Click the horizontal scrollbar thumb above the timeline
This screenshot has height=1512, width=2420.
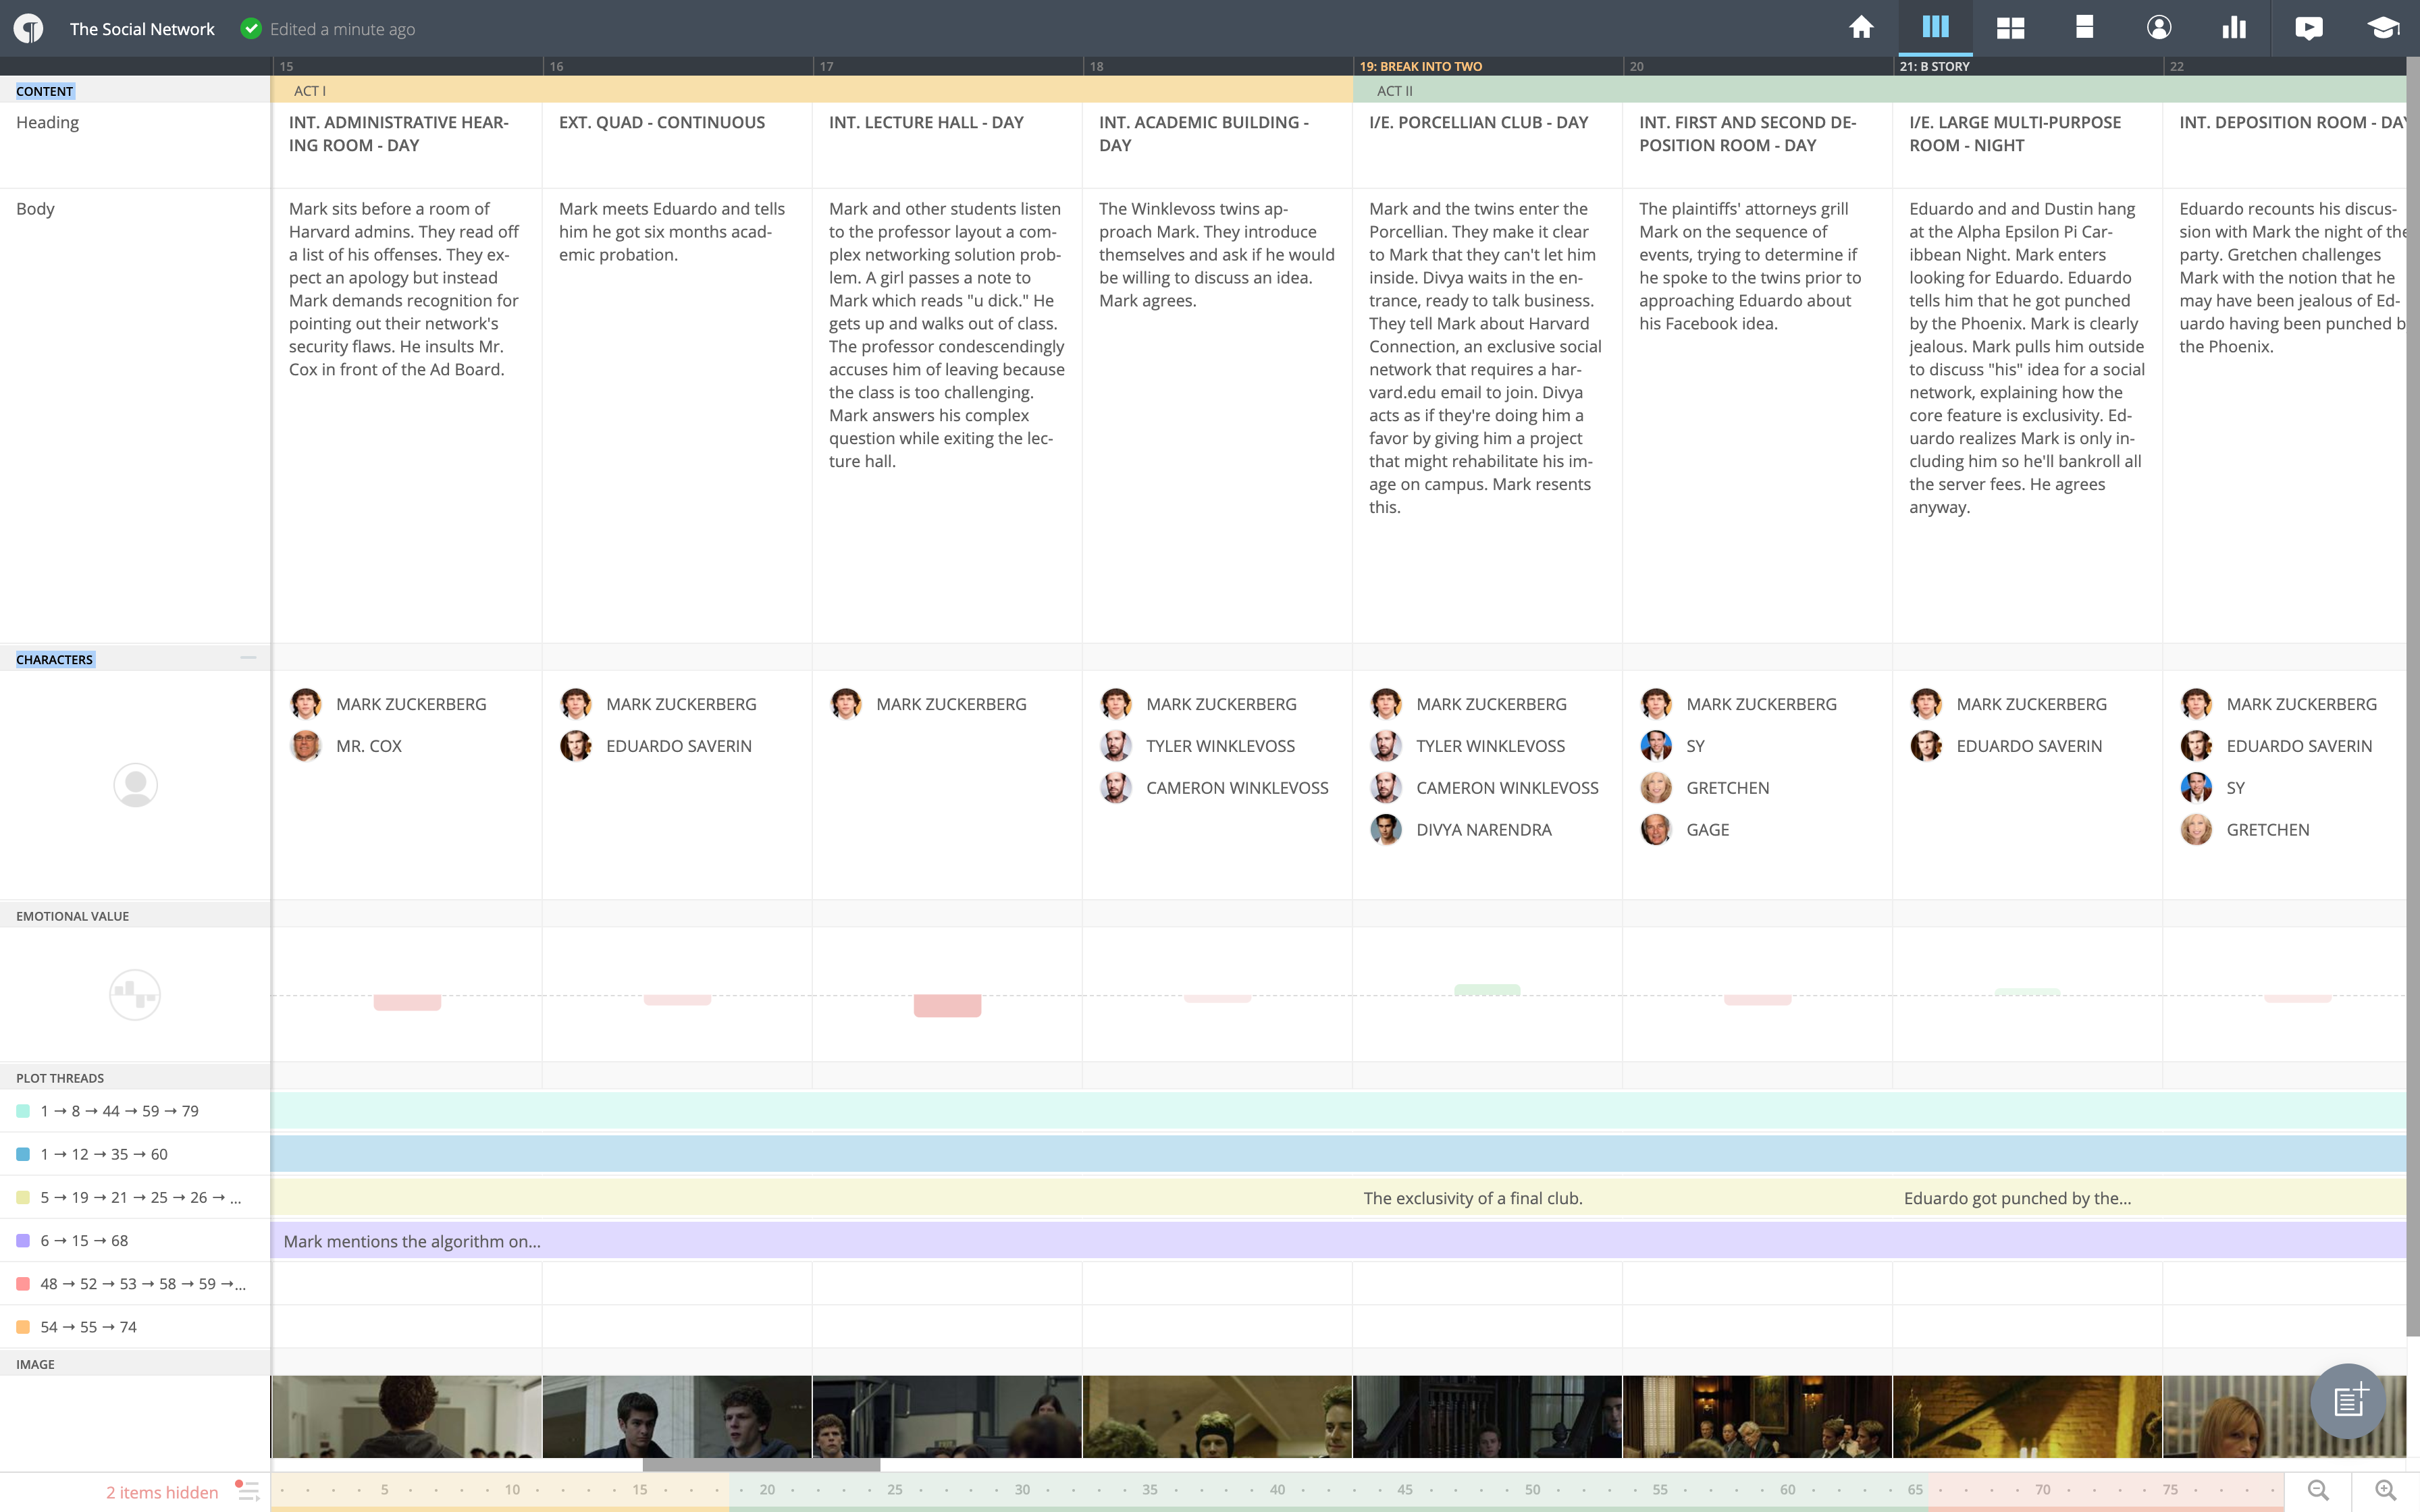click(x=761, y=1465)
